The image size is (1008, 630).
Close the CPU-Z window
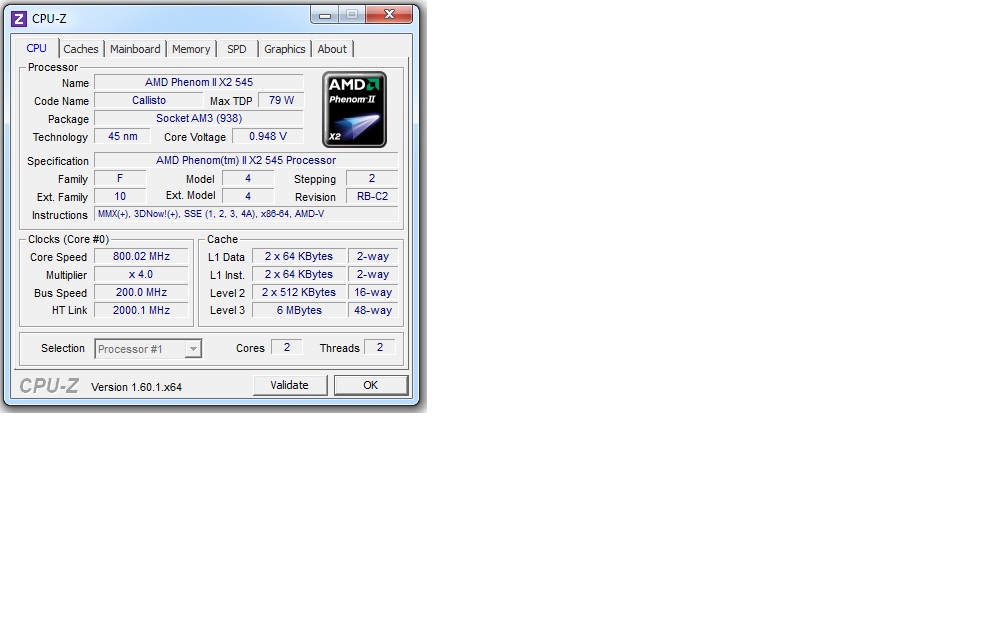coord(389,14)
